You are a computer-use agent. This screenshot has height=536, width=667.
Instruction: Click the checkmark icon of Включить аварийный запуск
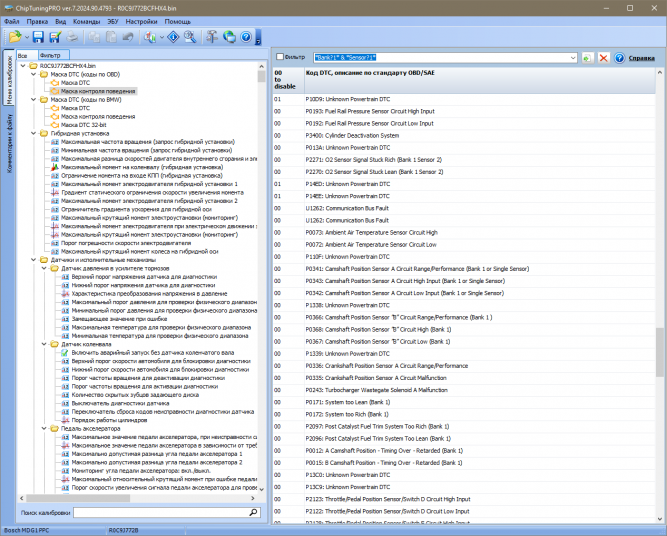pyautogui.click(x=65, y=352)
